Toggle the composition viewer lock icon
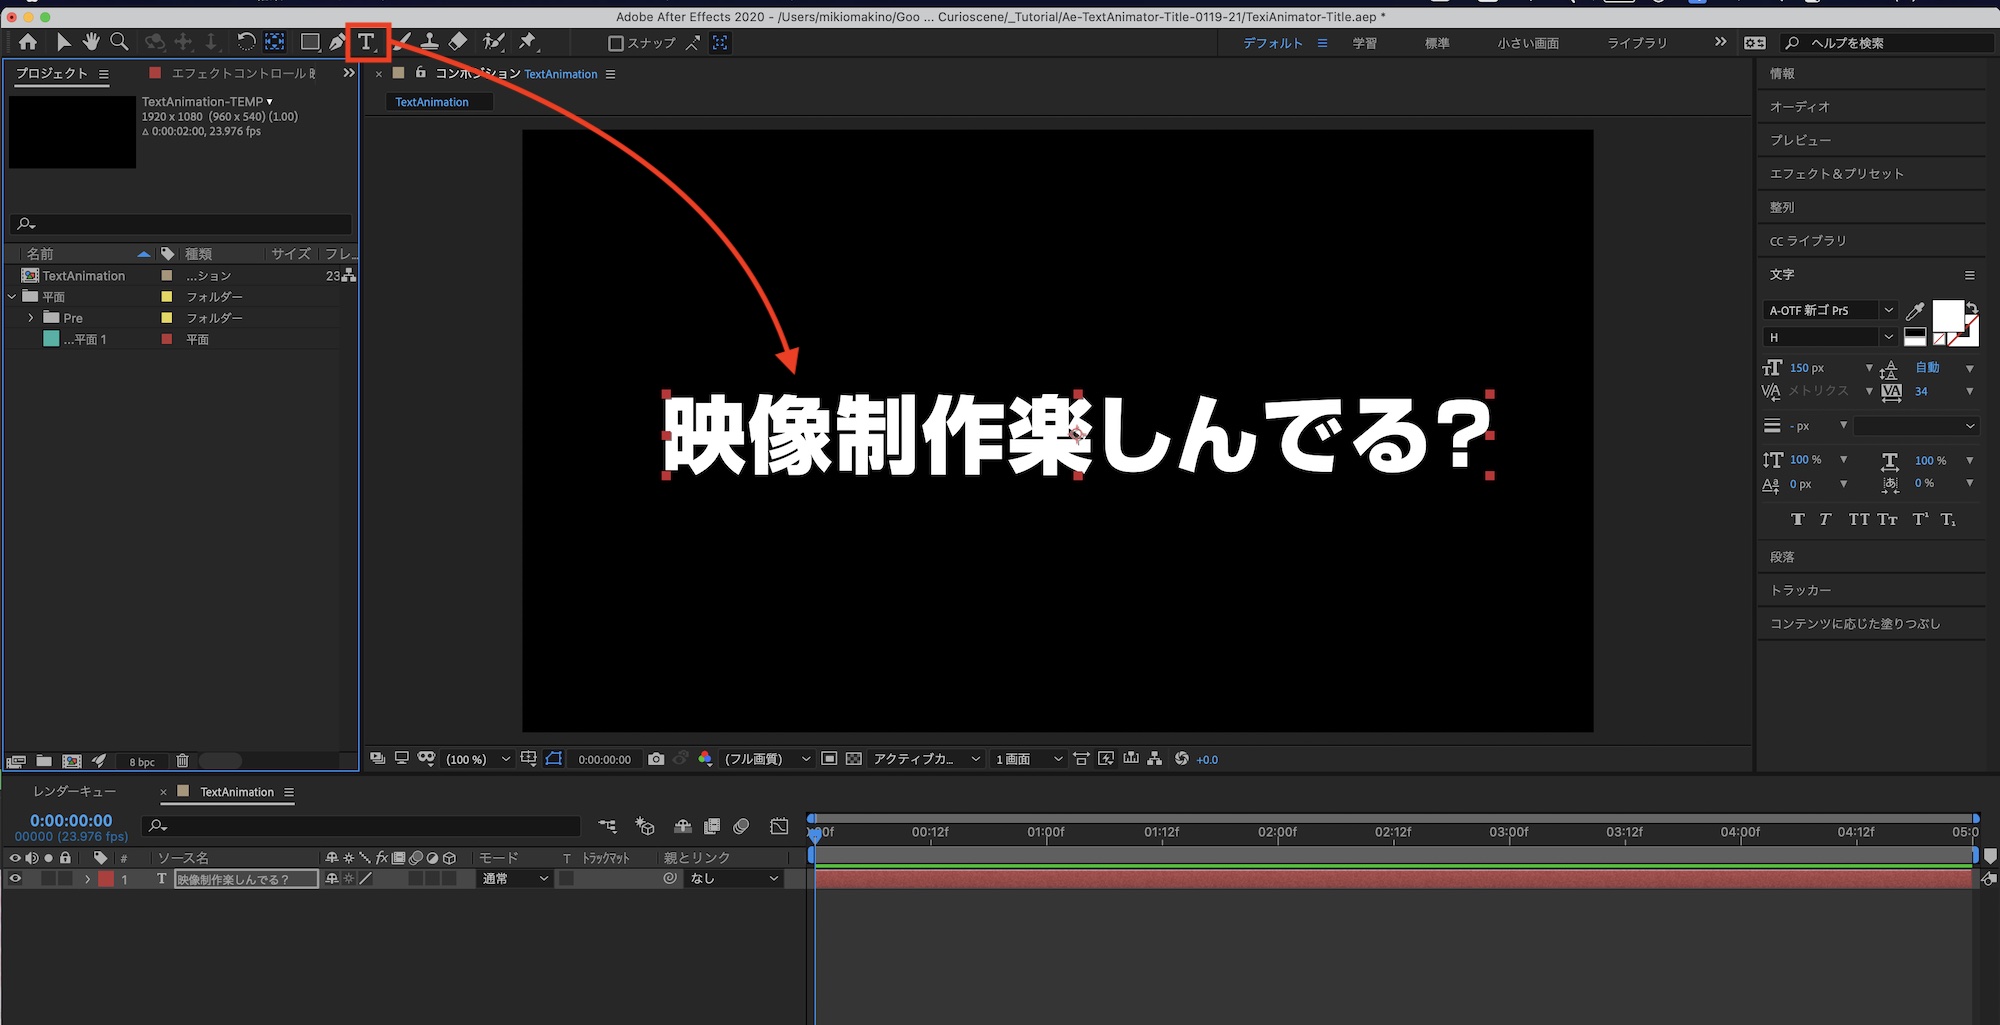The image size is (2000, 1025). coord(420,73)
